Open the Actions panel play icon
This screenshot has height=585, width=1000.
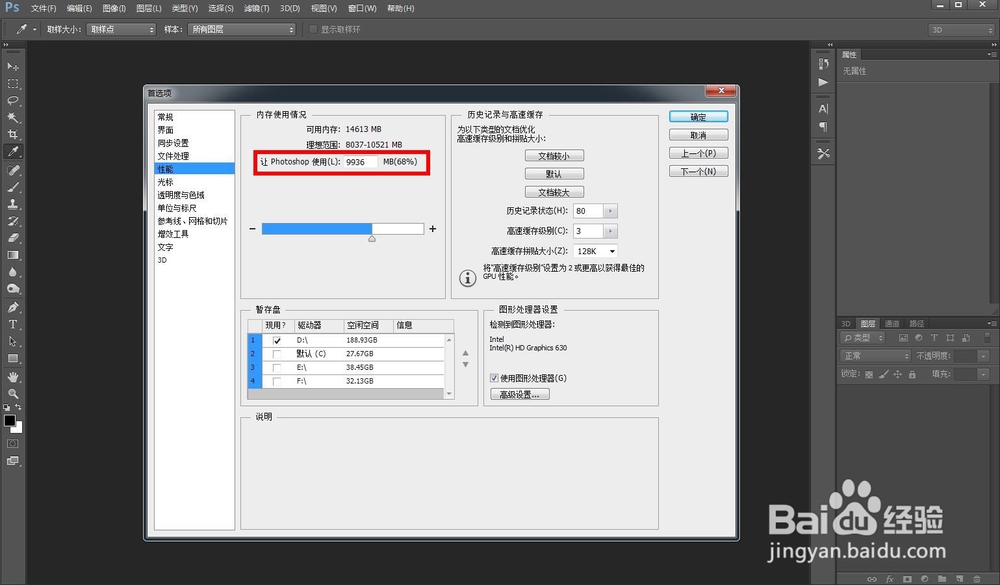(823, 82)
